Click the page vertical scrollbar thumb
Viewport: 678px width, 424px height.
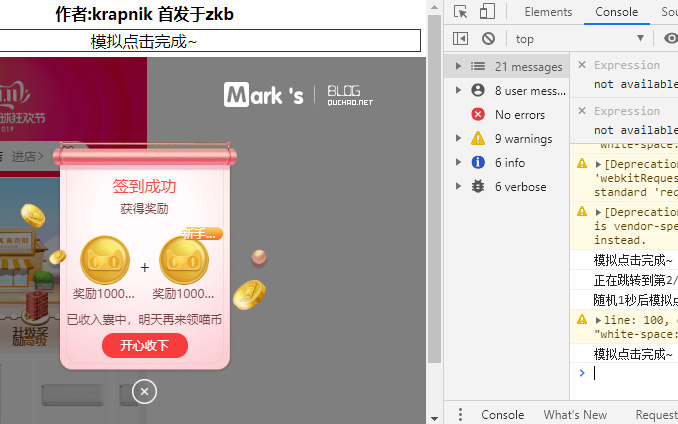coord(434,189)
